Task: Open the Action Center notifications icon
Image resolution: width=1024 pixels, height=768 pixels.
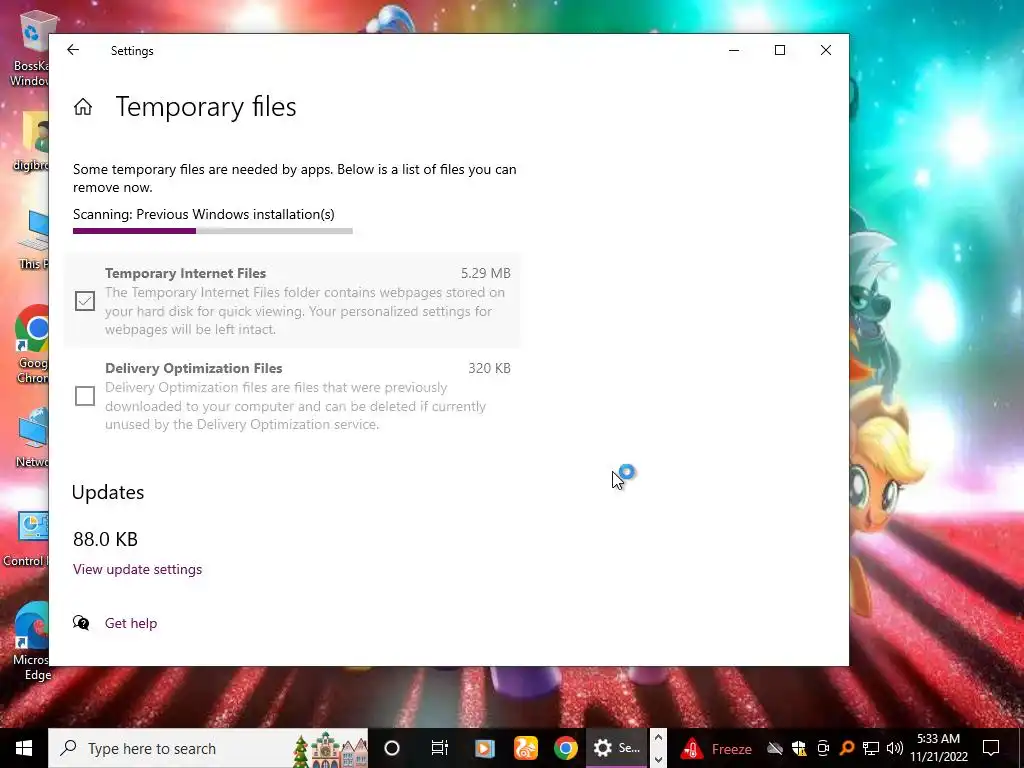Action: pyautogui.click(x=991, y=748)
